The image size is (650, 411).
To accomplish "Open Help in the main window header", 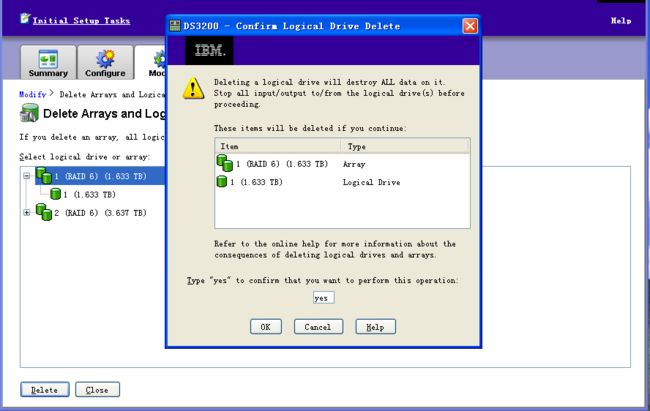I will 621,20.
